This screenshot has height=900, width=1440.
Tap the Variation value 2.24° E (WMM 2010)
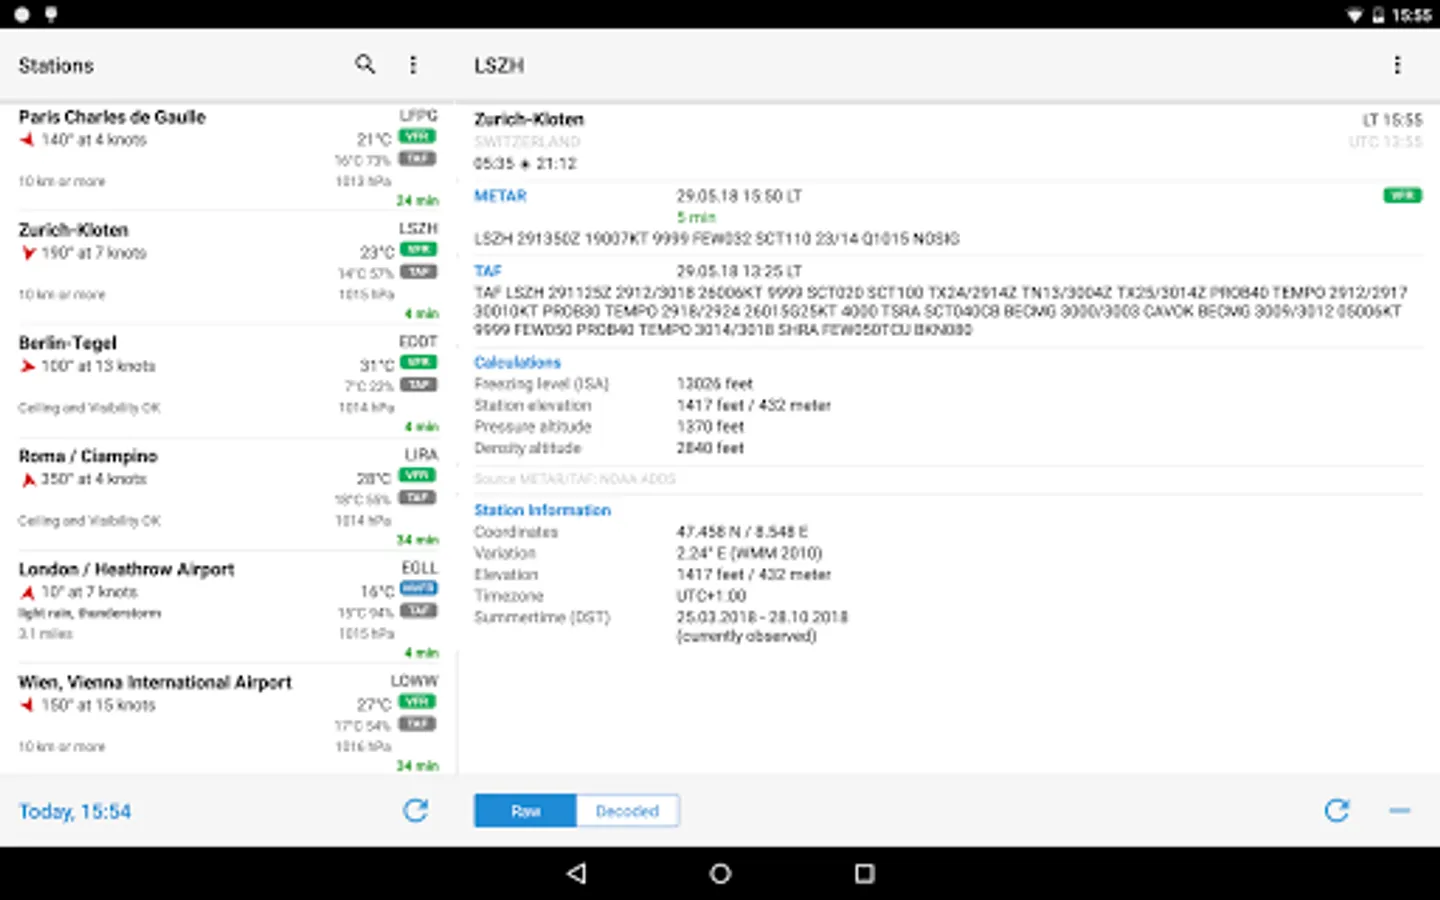coord(749,553)
